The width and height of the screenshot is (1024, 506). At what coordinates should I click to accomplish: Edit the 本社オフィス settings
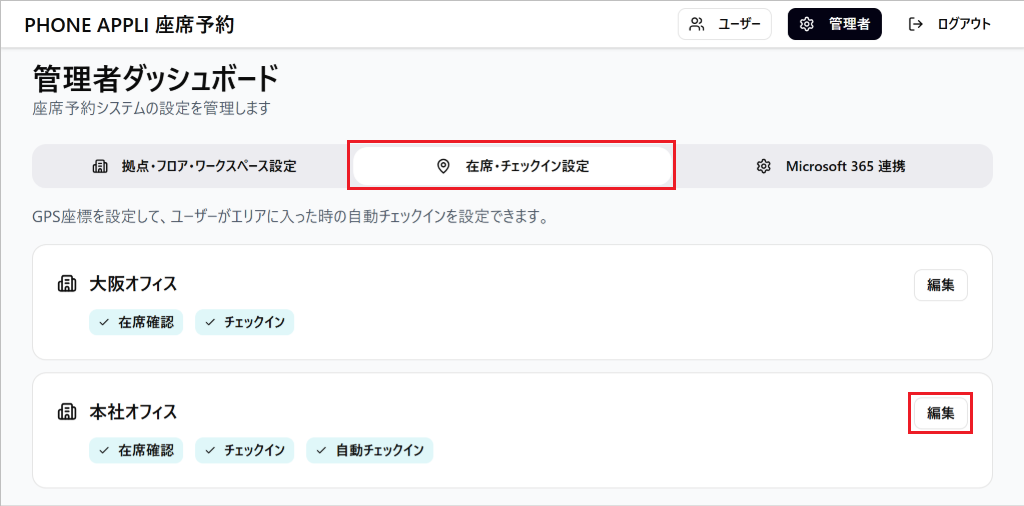(940, 413)
